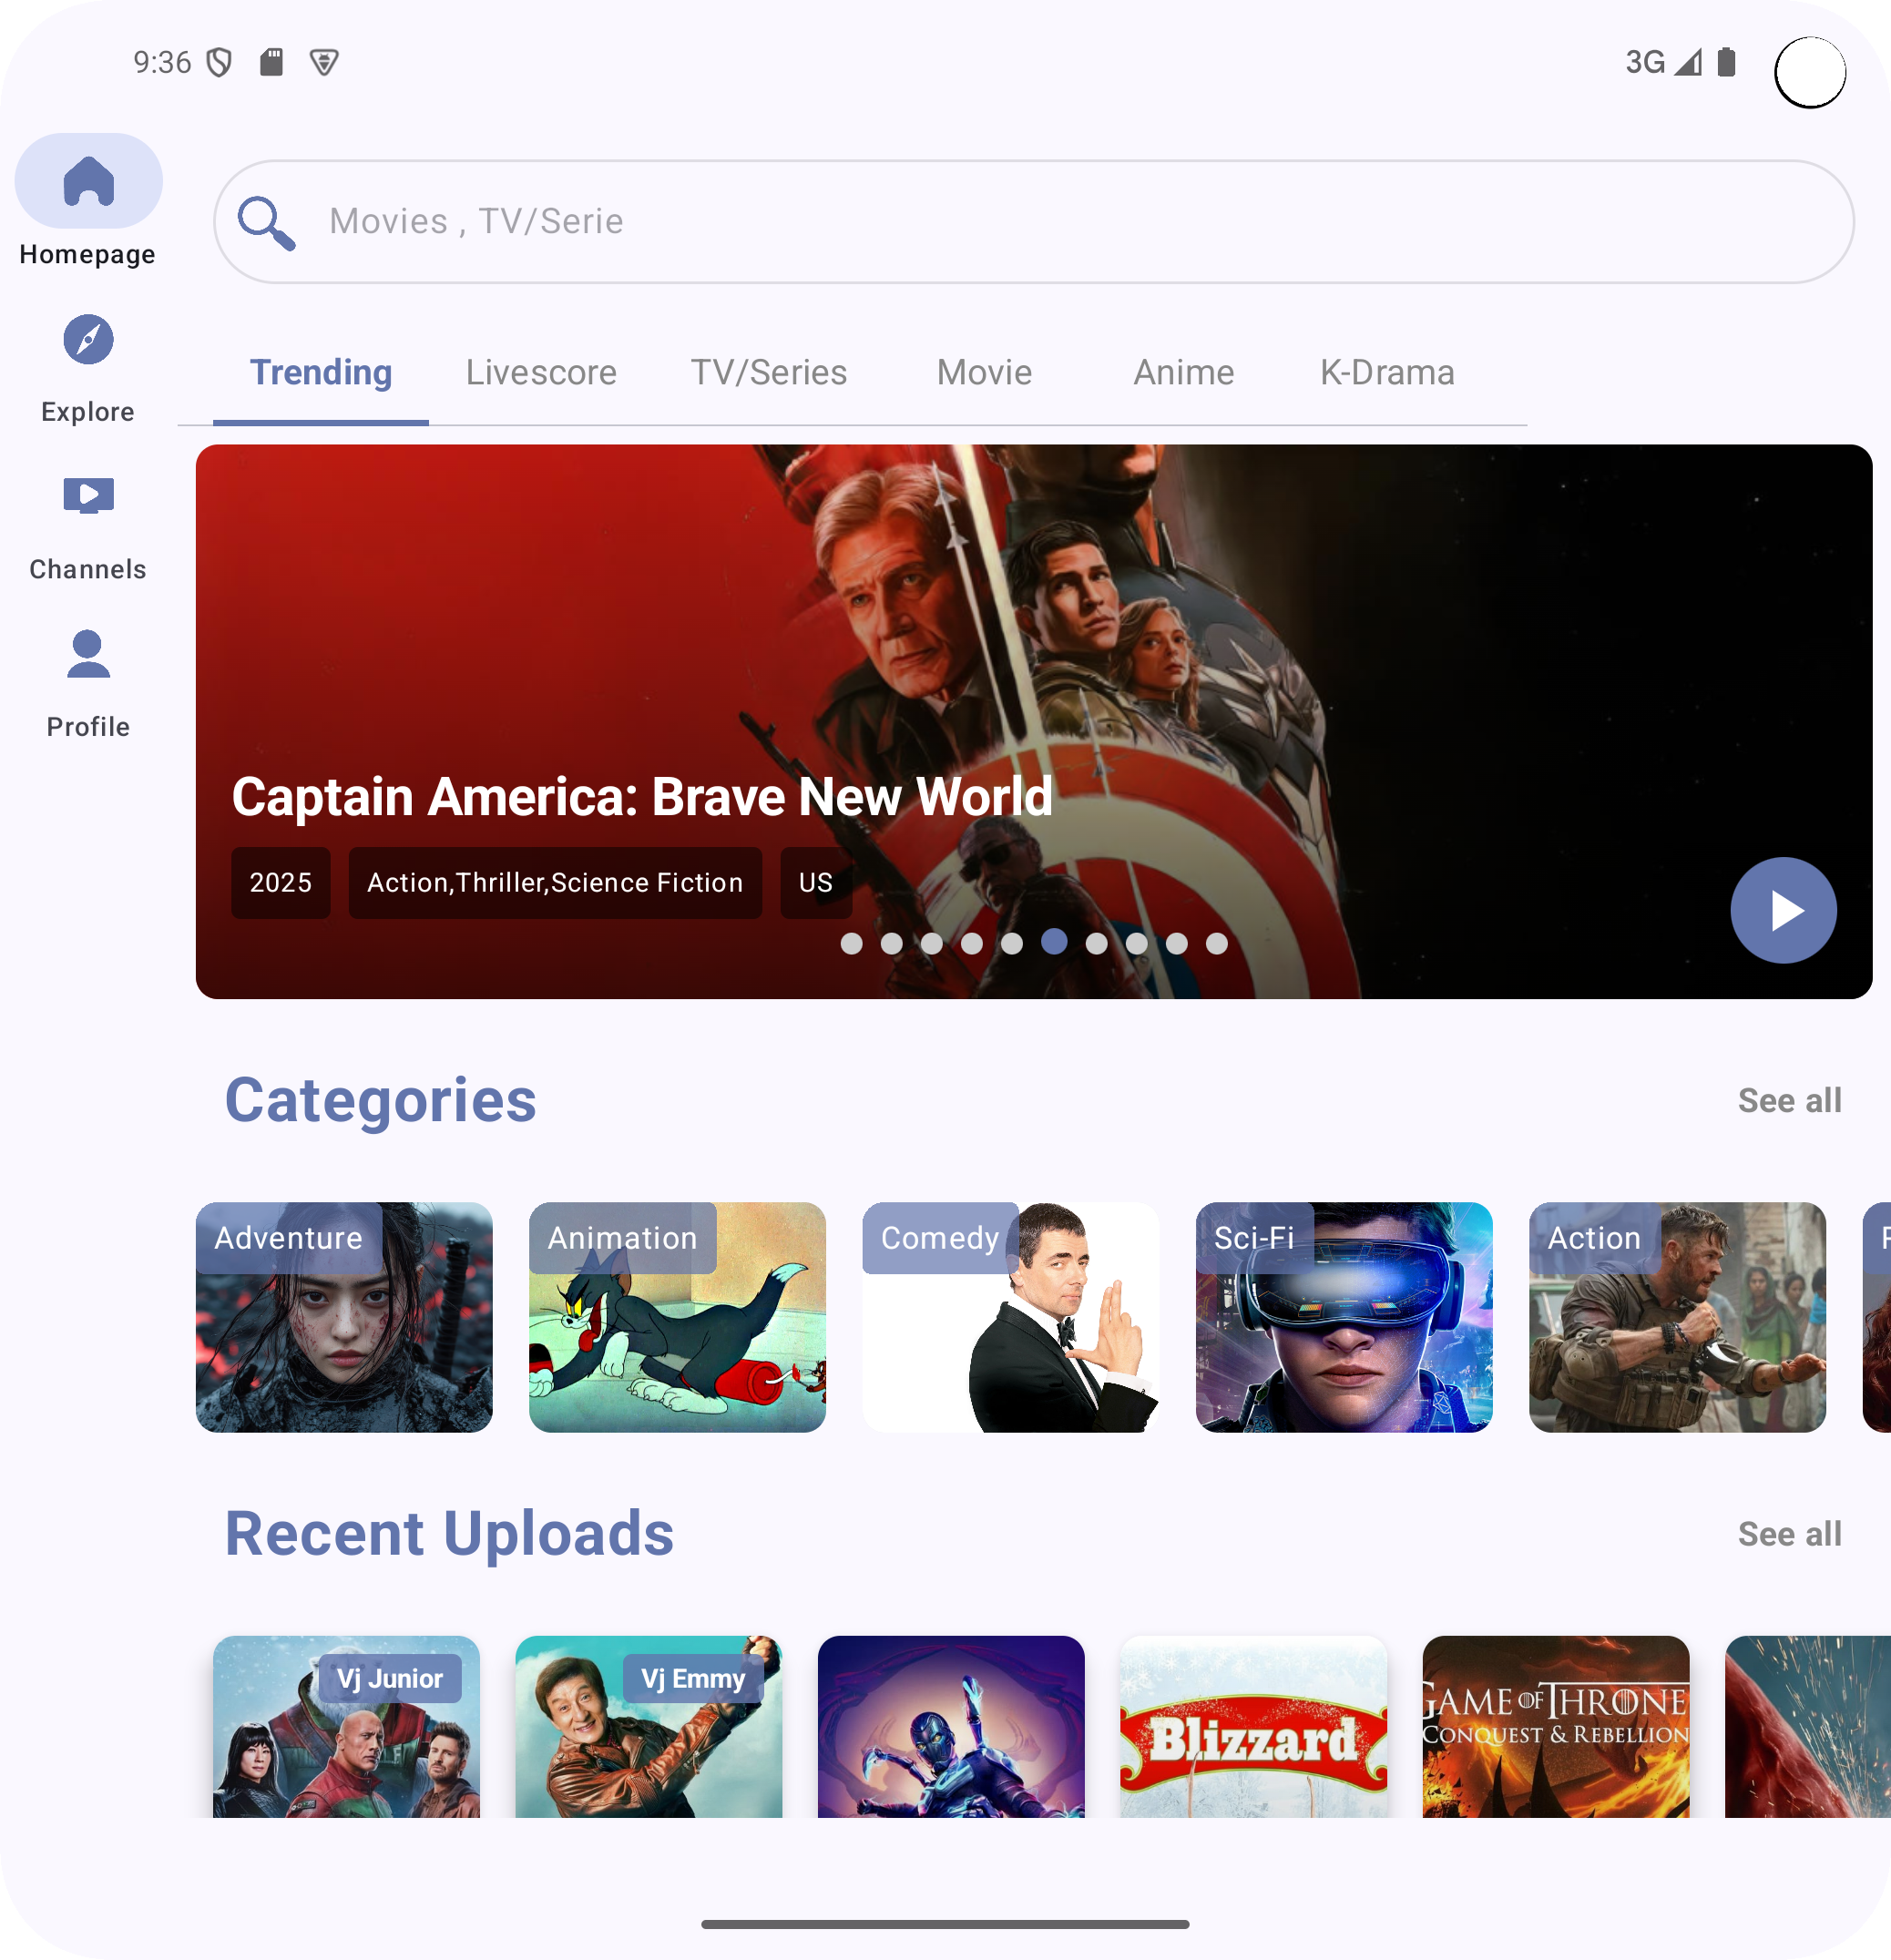Jump to first carousel slide dot

tap(851, 943)
